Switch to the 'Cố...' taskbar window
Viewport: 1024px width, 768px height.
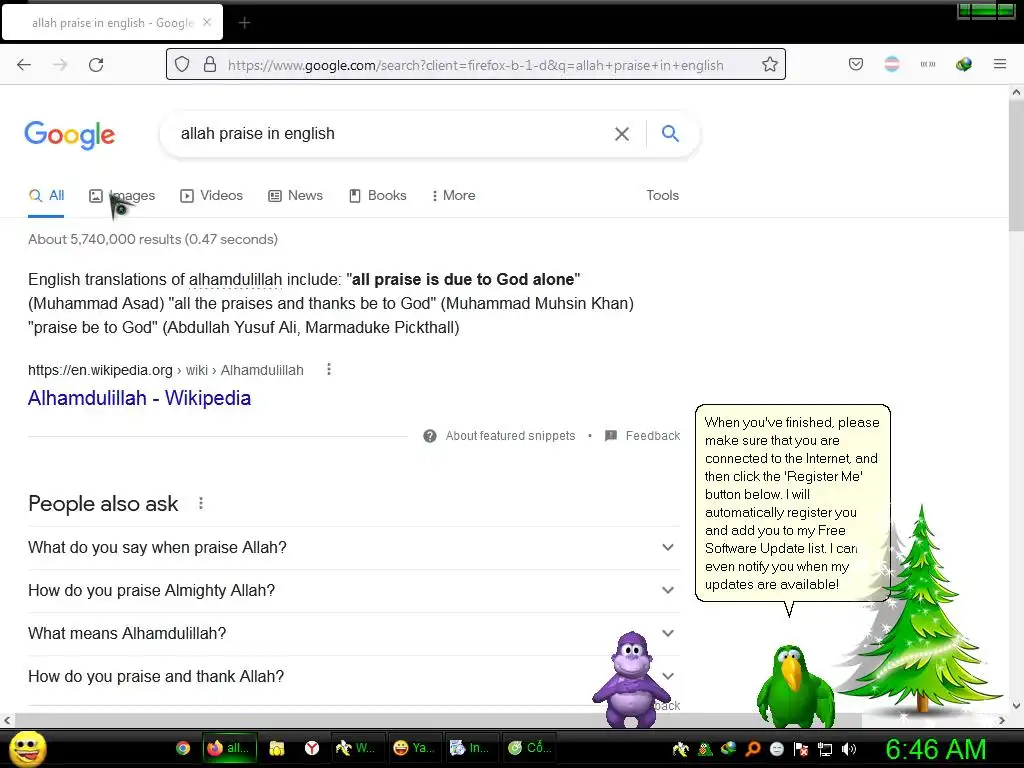coord(530,748)
